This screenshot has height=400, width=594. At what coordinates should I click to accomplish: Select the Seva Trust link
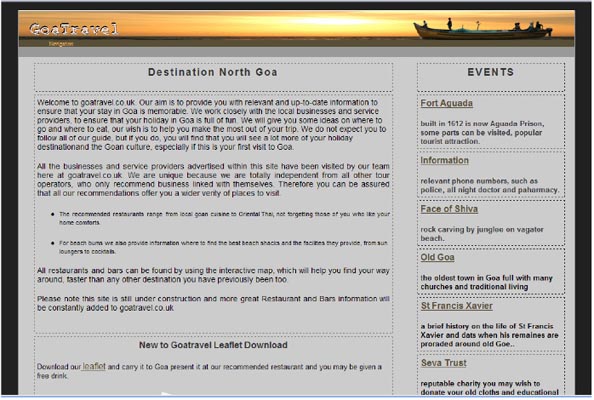pos(444,363)
